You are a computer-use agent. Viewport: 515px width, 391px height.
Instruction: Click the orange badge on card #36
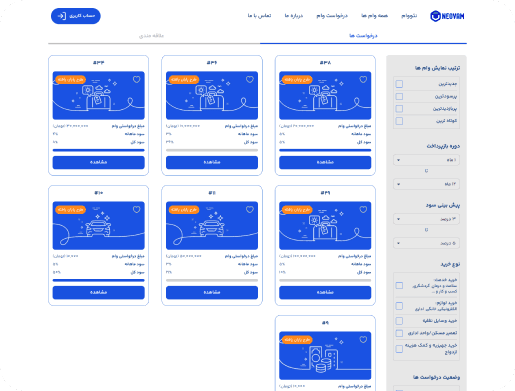click(184, 80)
